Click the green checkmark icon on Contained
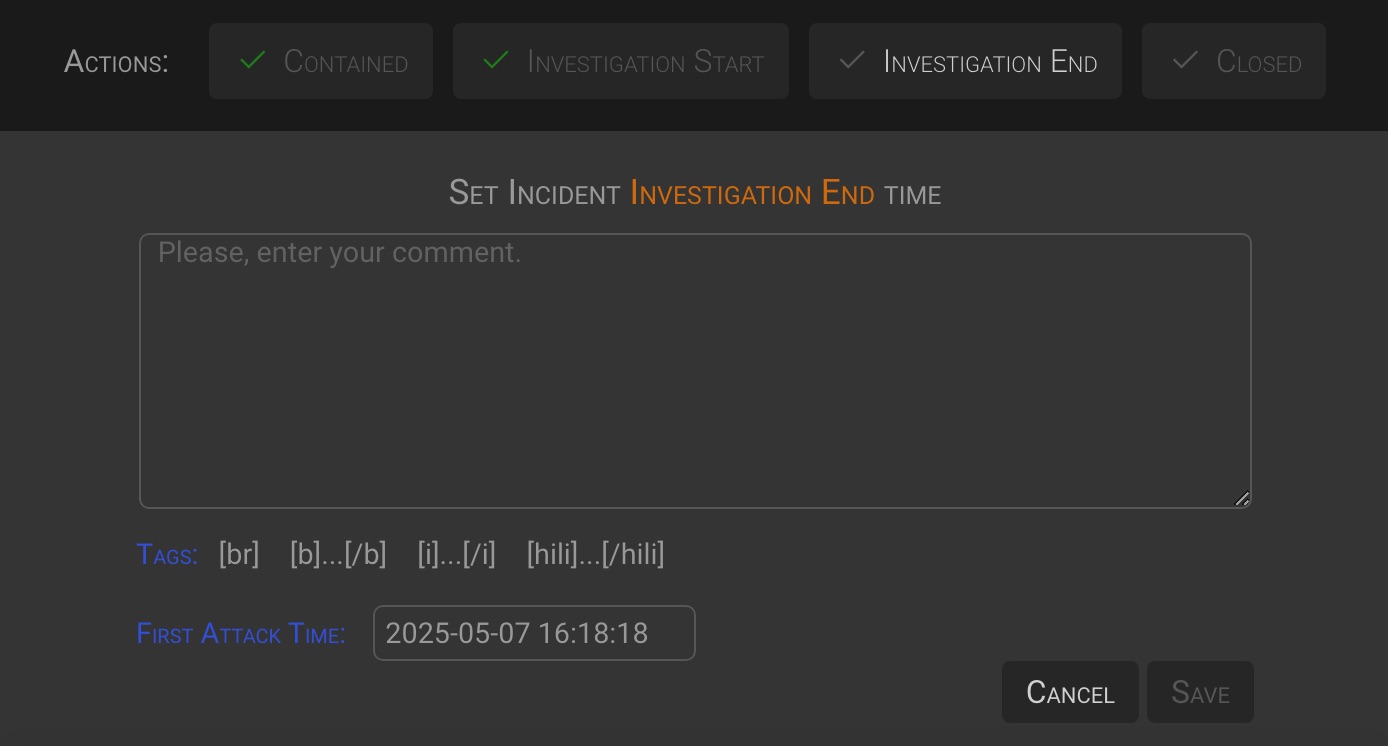The height and width of the screenshot is (746, 1388). click(253, 61)
